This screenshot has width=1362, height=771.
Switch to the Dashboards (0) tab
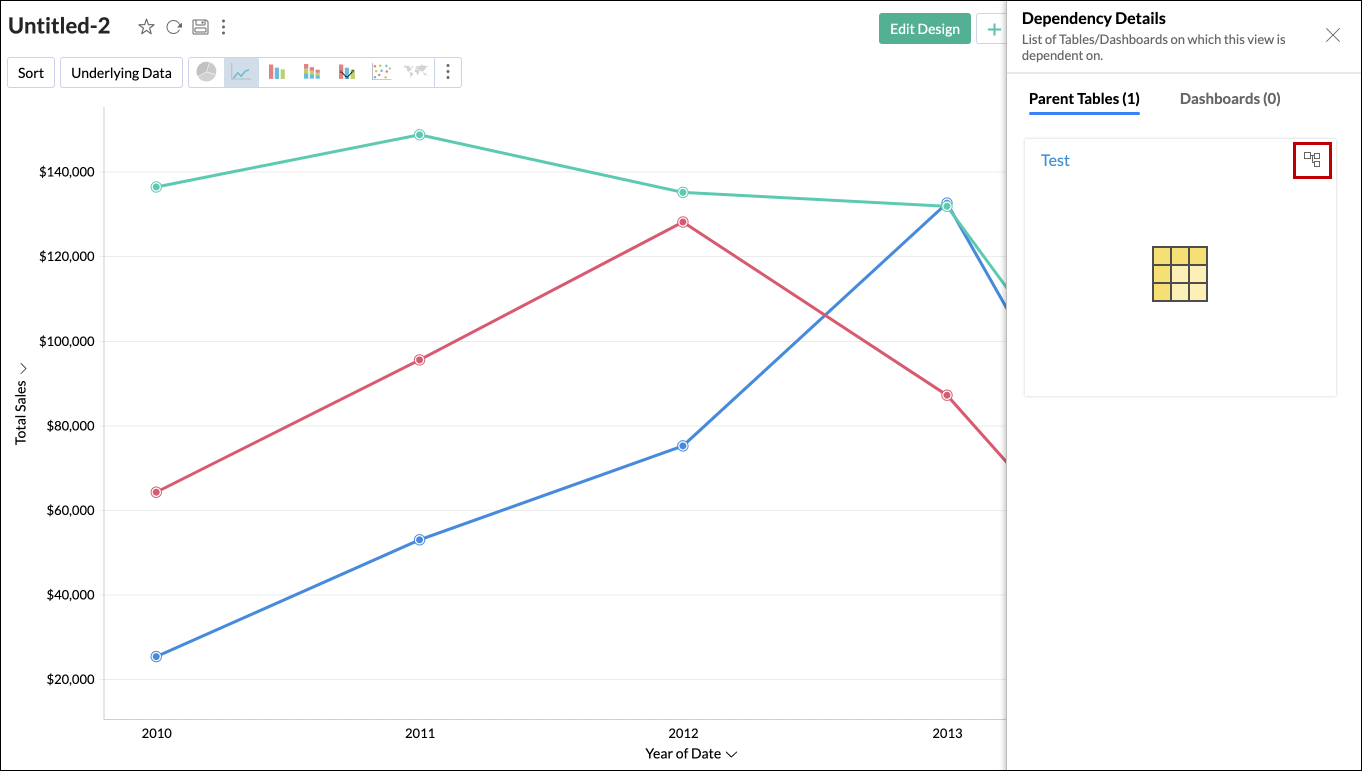coord(1230,98)
